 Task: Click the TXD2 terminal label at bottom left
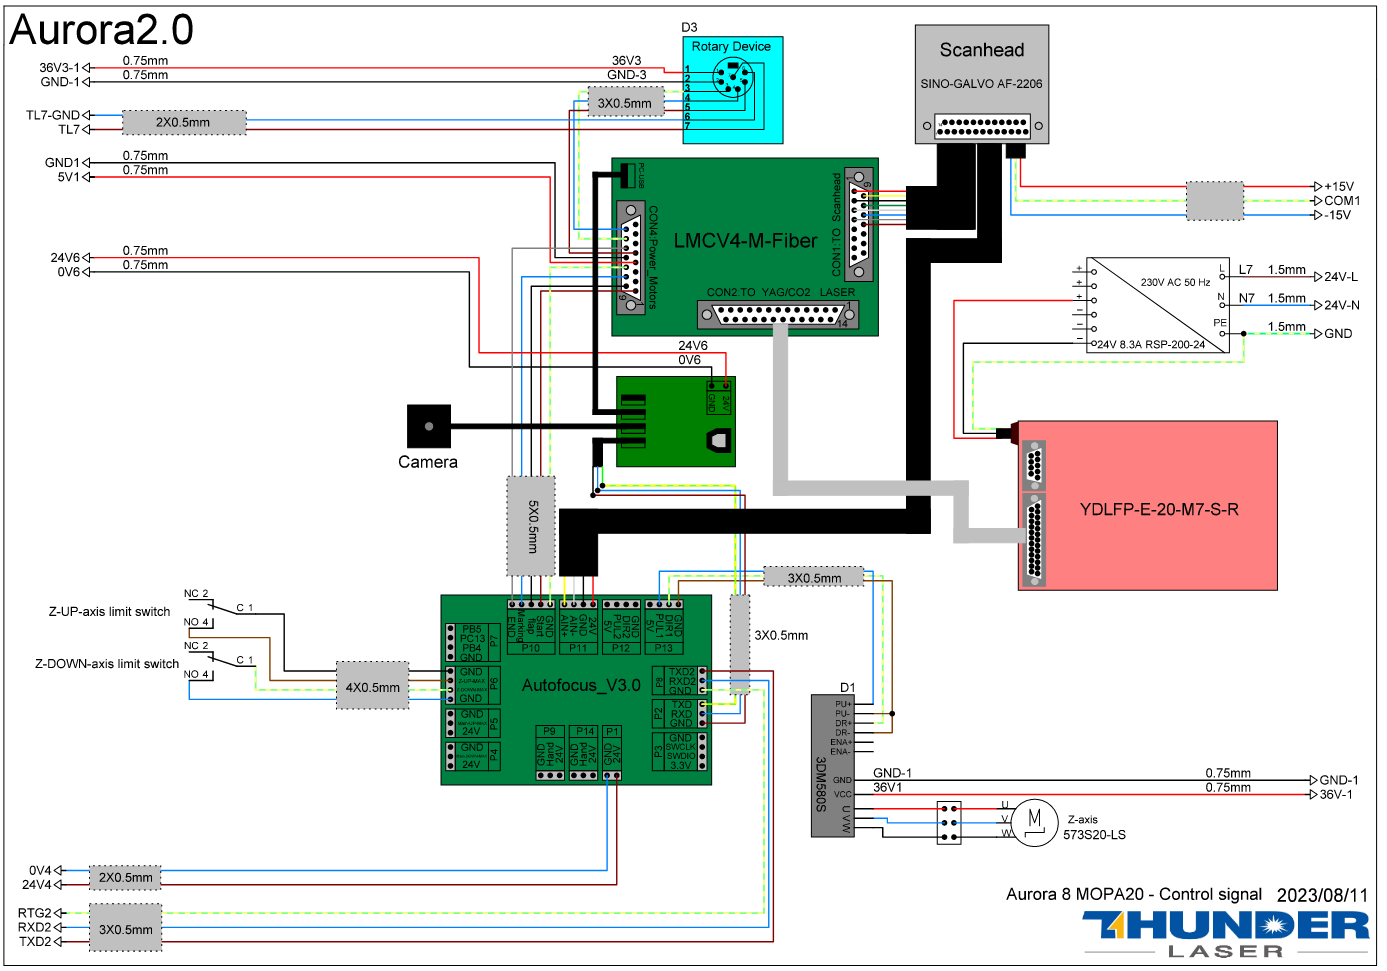click(35, 942)
